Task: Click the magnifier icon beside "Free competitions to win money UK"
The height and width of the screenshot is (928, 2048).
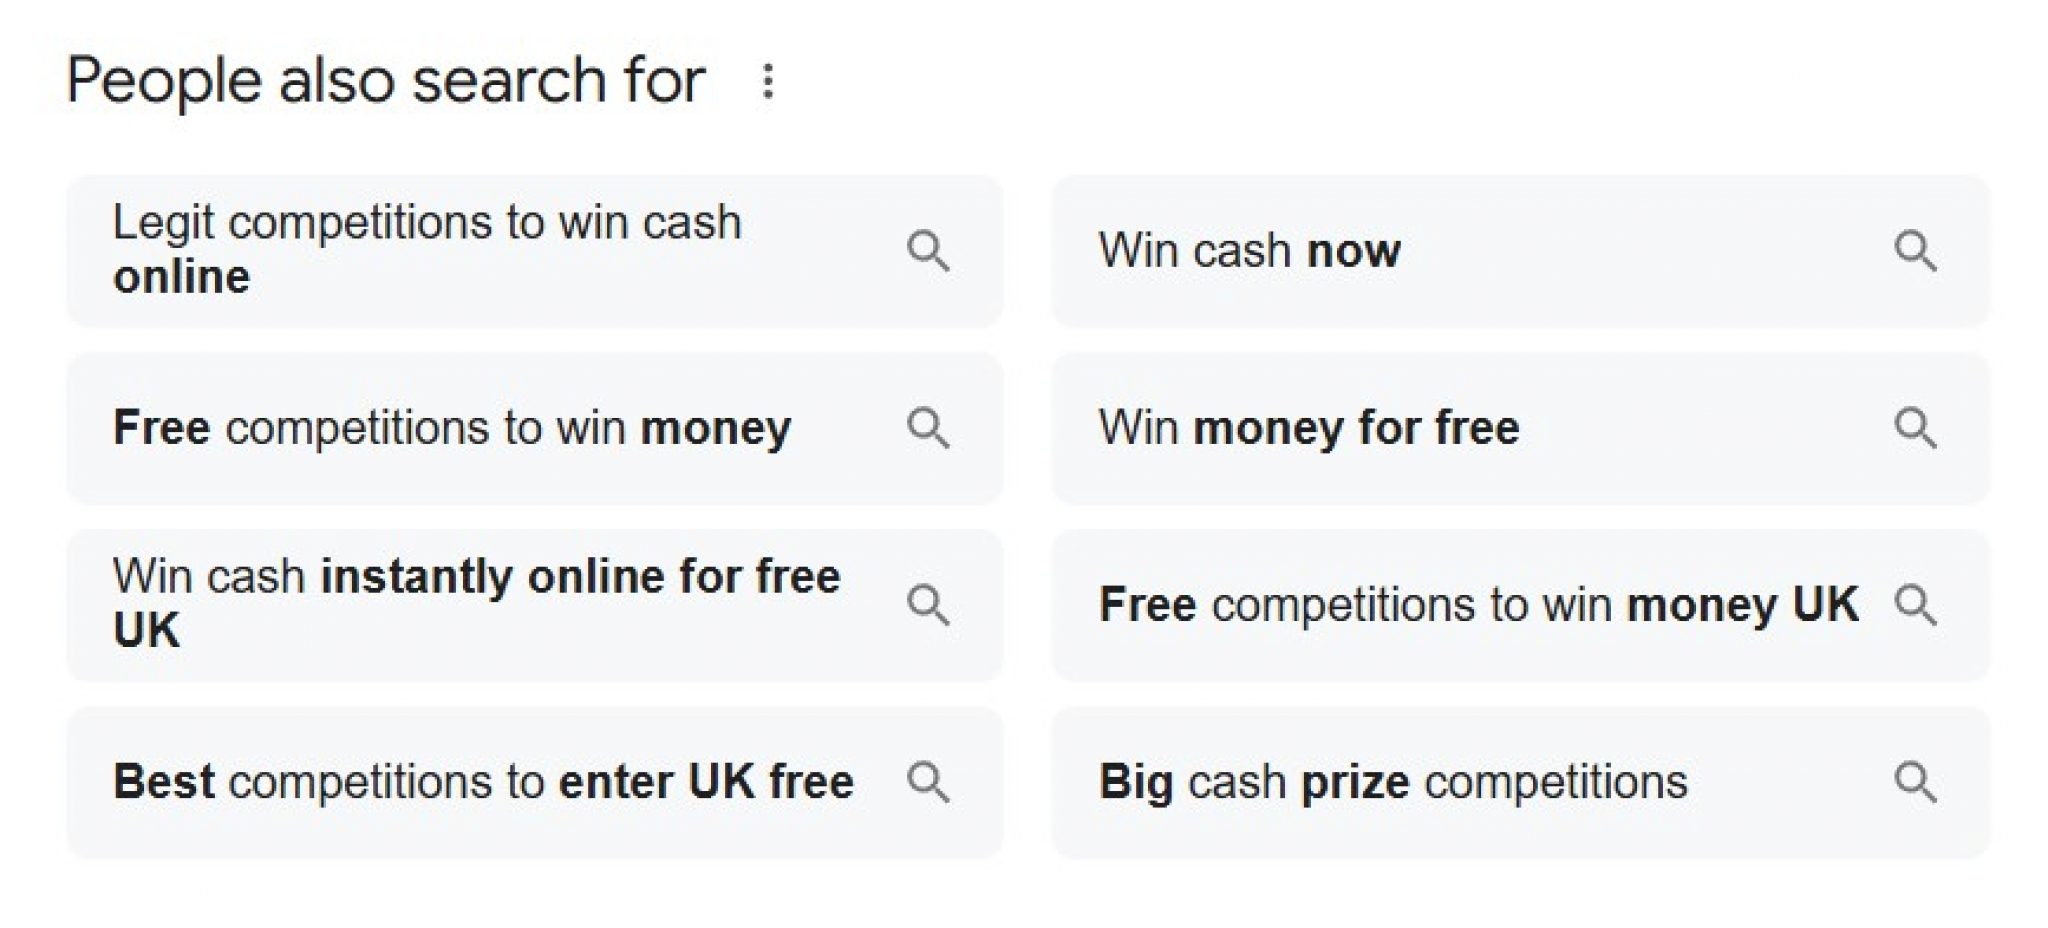Action: coord(1916,603)
